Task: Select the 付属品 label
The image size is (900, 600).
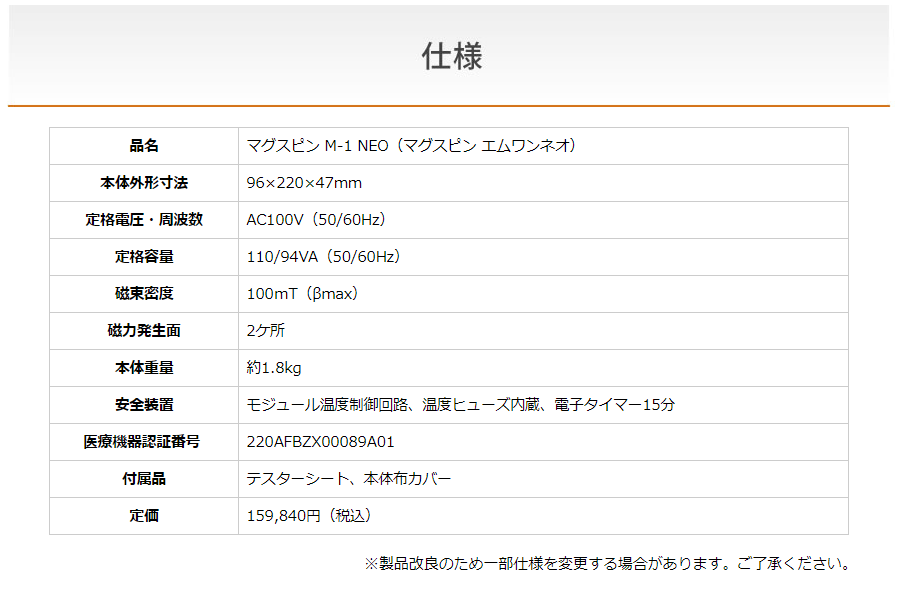Action: (144, 479)
